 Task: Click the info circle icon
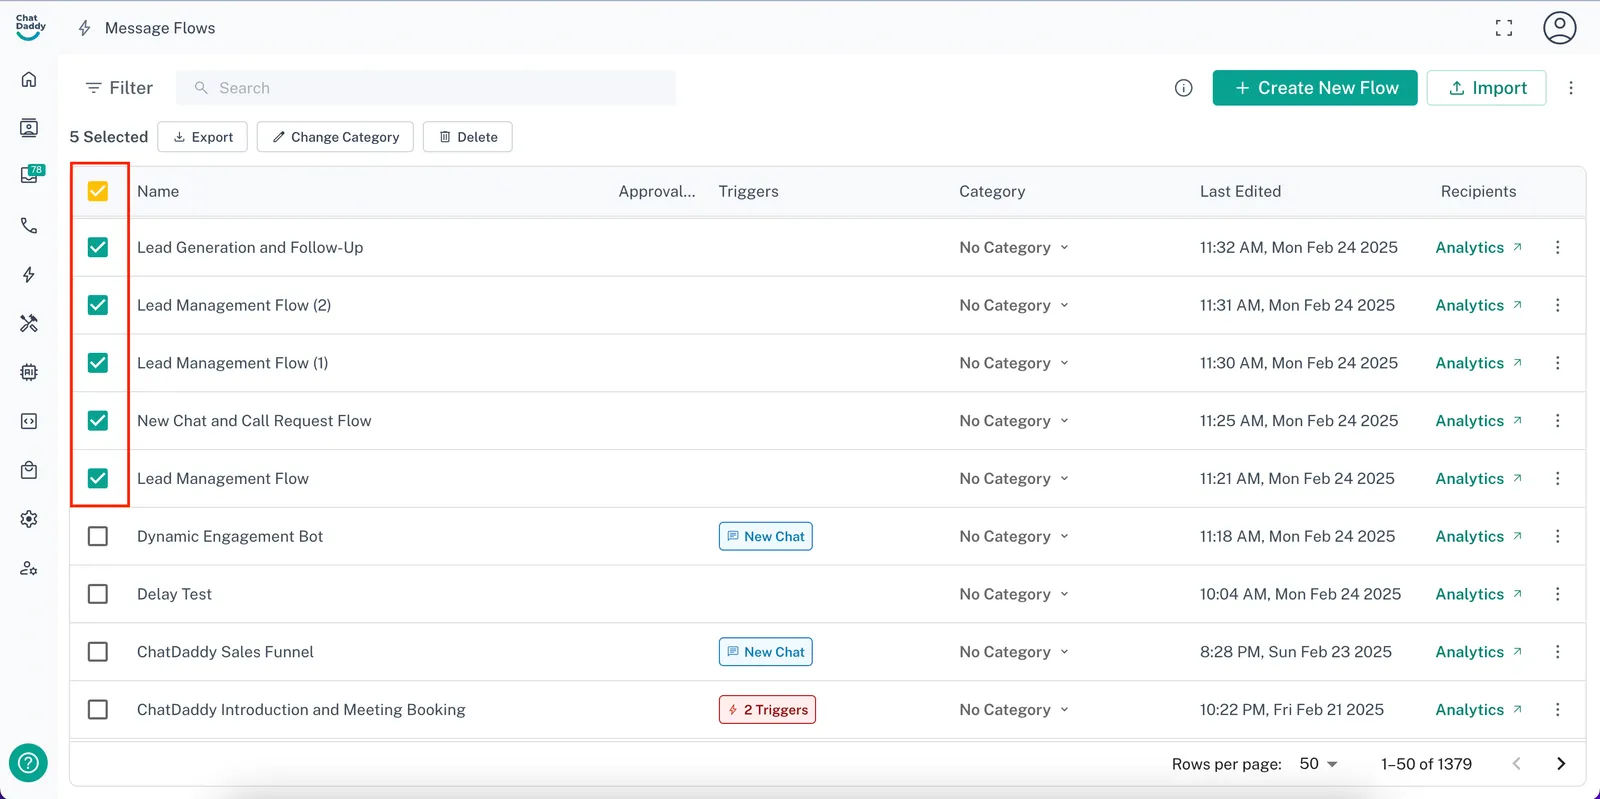(x=1183, y=88)
